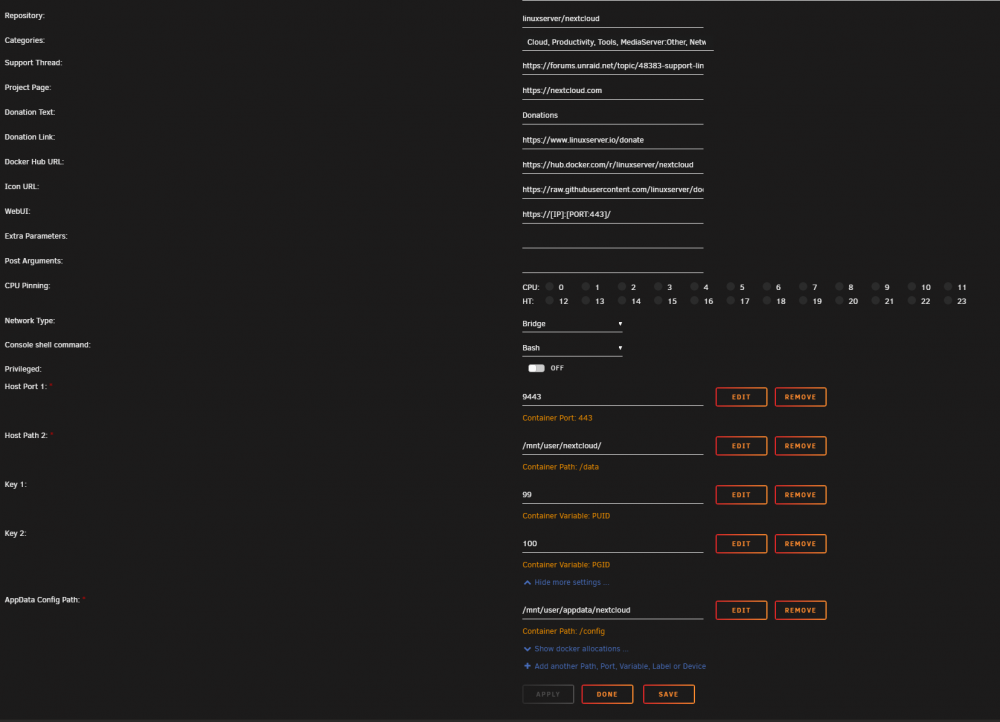The image size is (1000, 722).
Task: Open Console shell command Bash dropdown
Action: click(x=572, y=348)
